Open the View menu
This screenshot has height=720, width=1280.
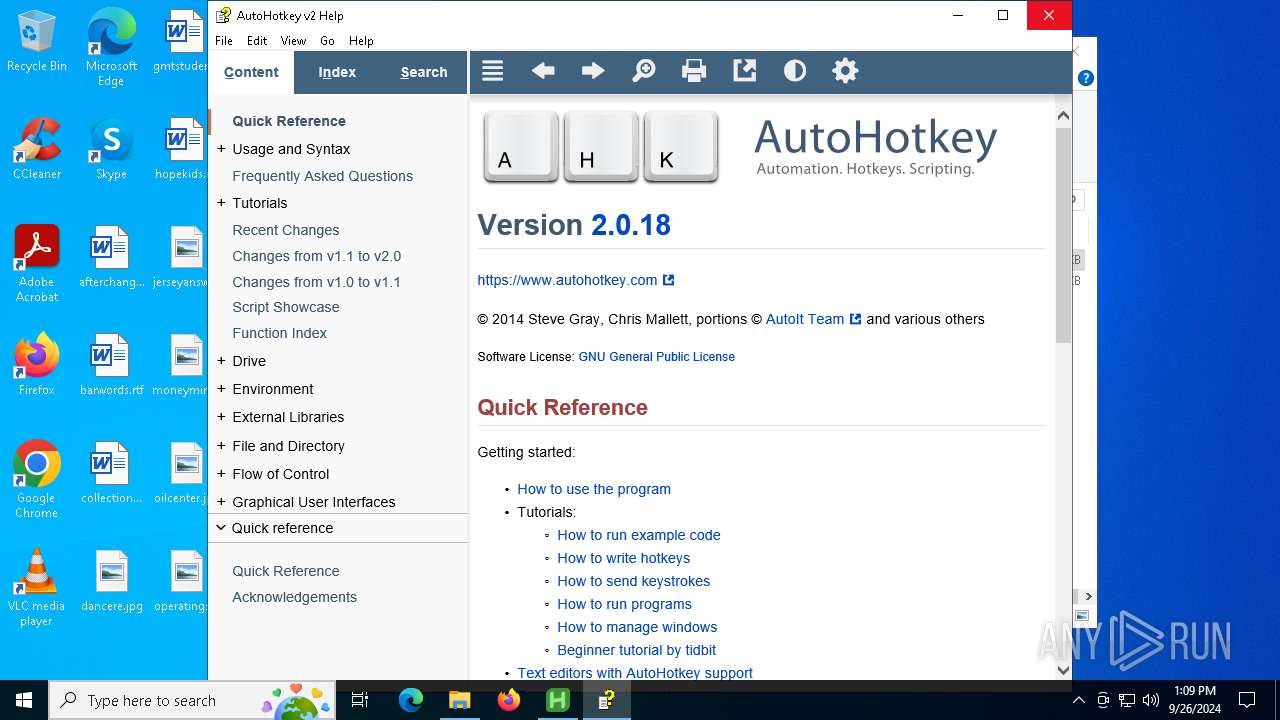[293, 41]
